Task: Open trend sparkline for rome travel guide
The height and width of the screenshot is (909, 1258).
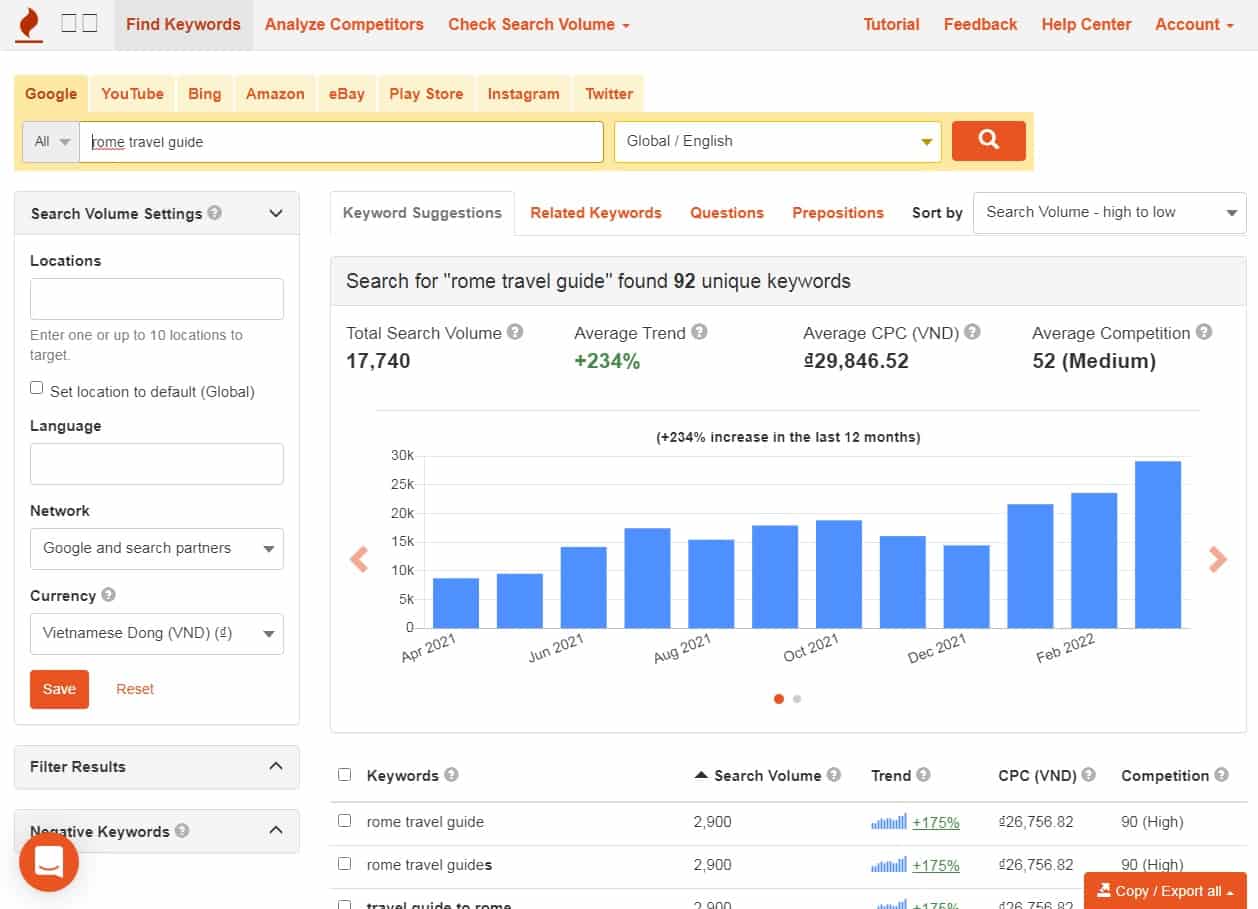Action: (889, 821)
